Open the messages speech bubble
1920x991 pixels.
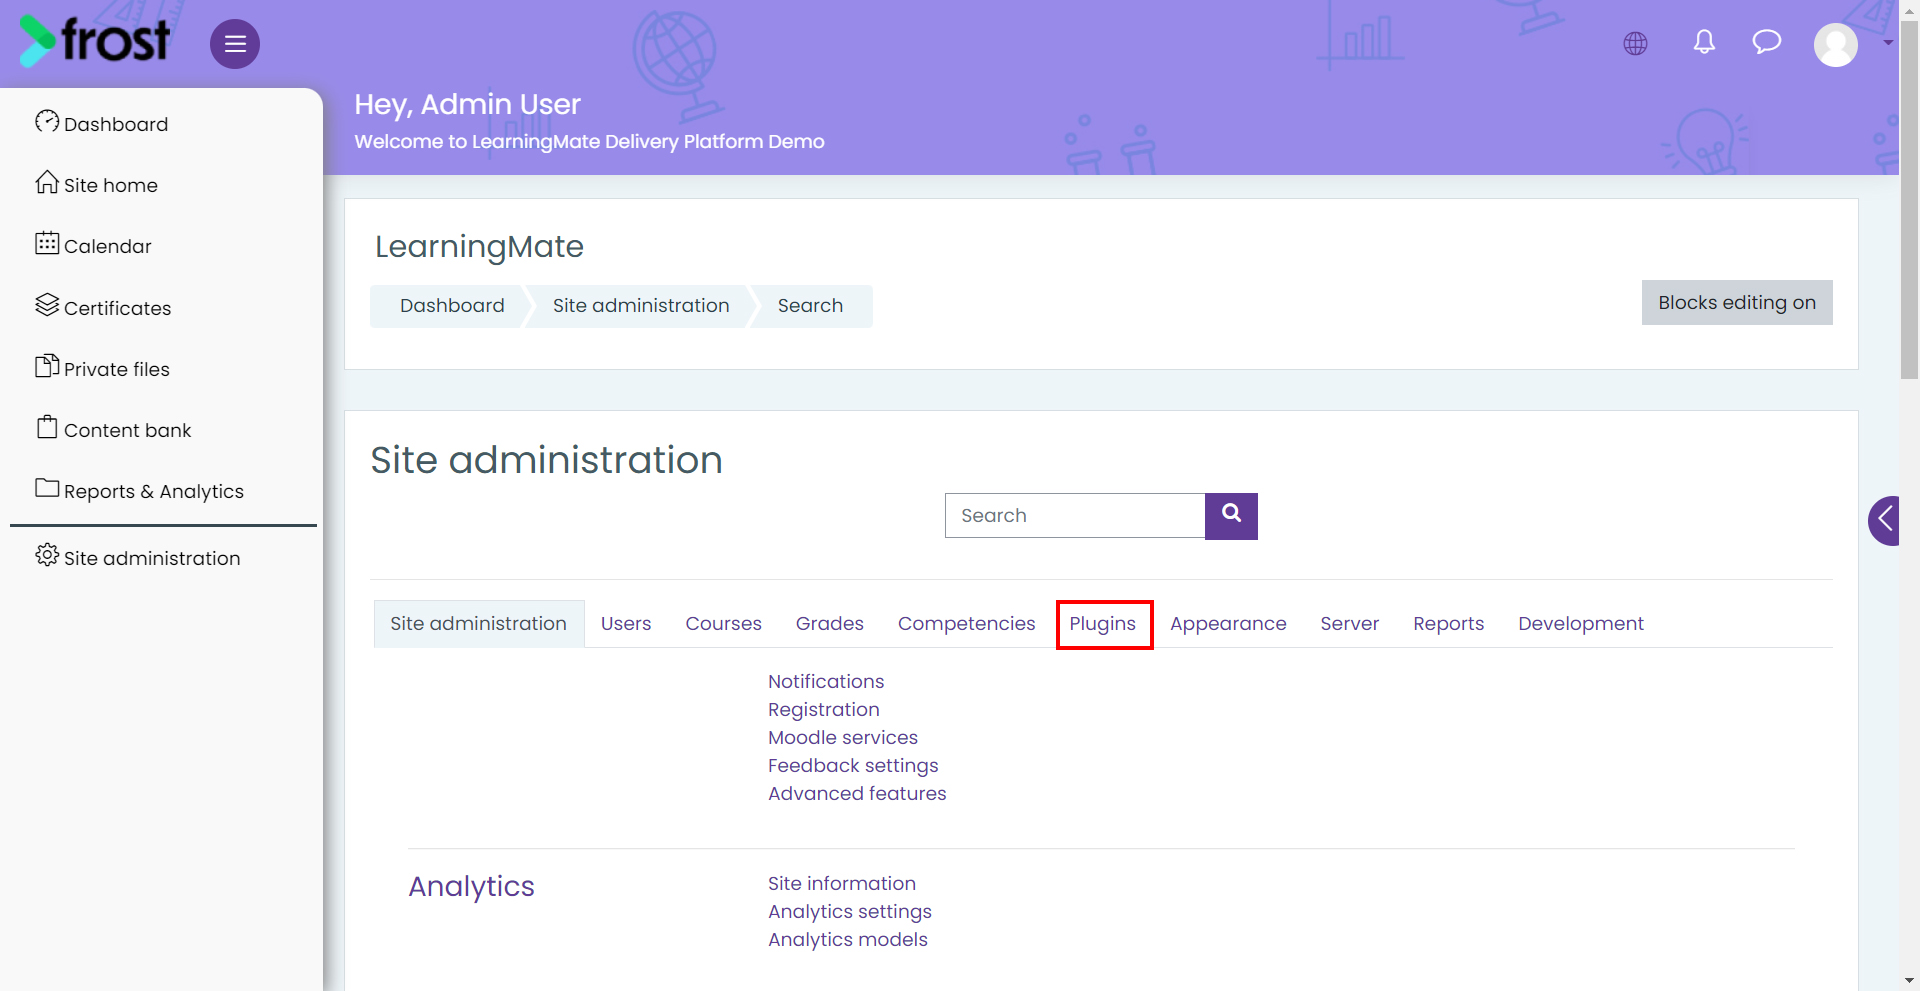click(x=1767, y=42)
